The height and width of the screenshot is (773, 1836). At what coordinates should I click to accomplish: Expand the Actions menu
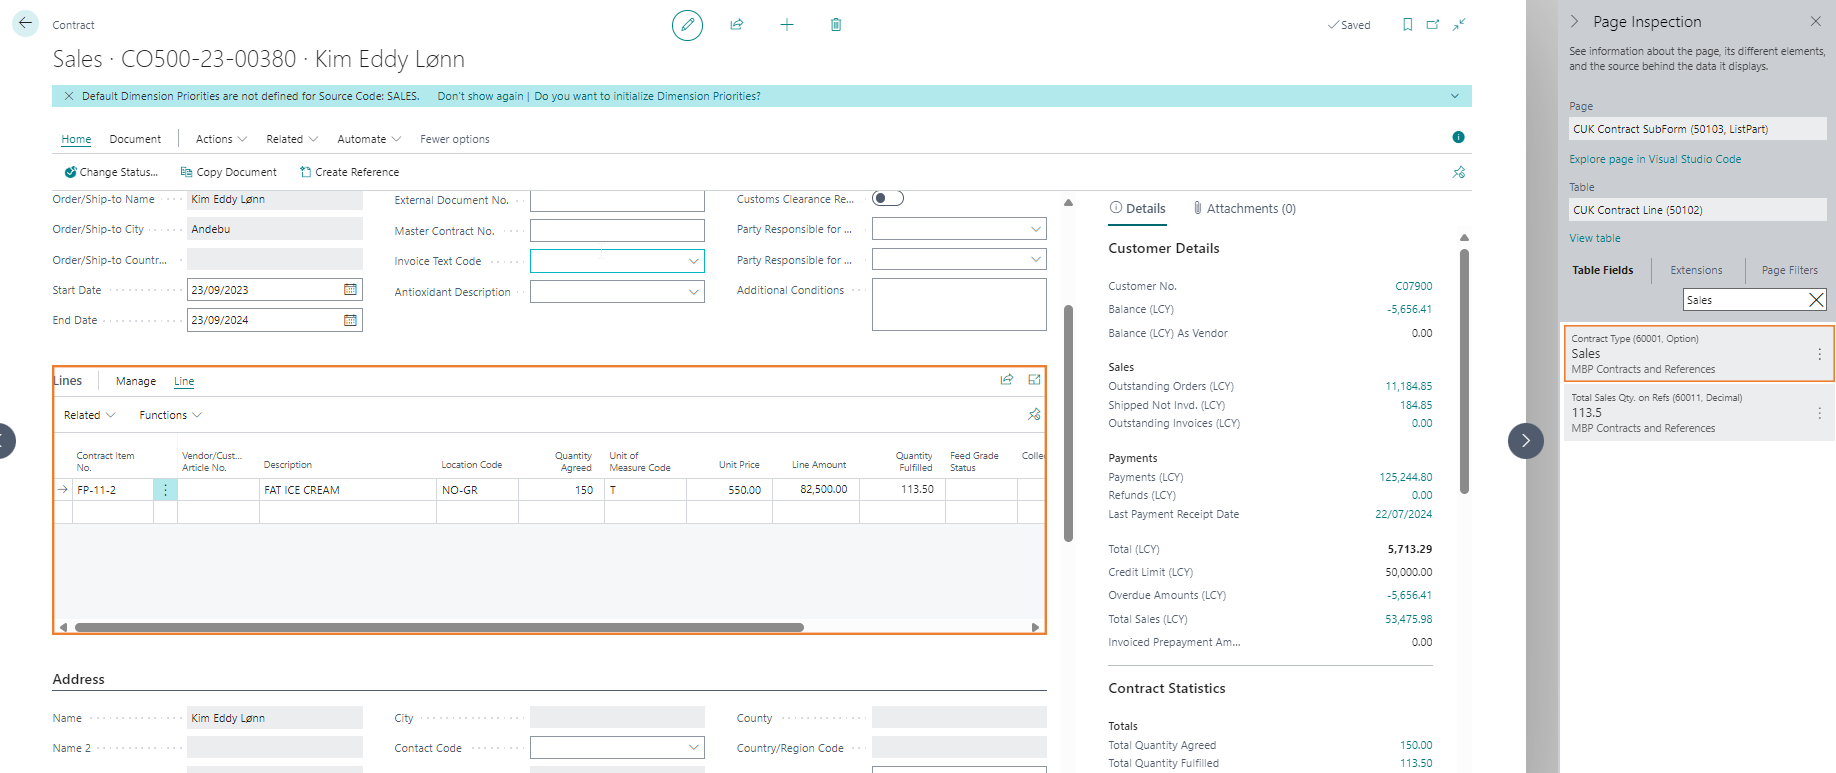[x=221, y=139]
